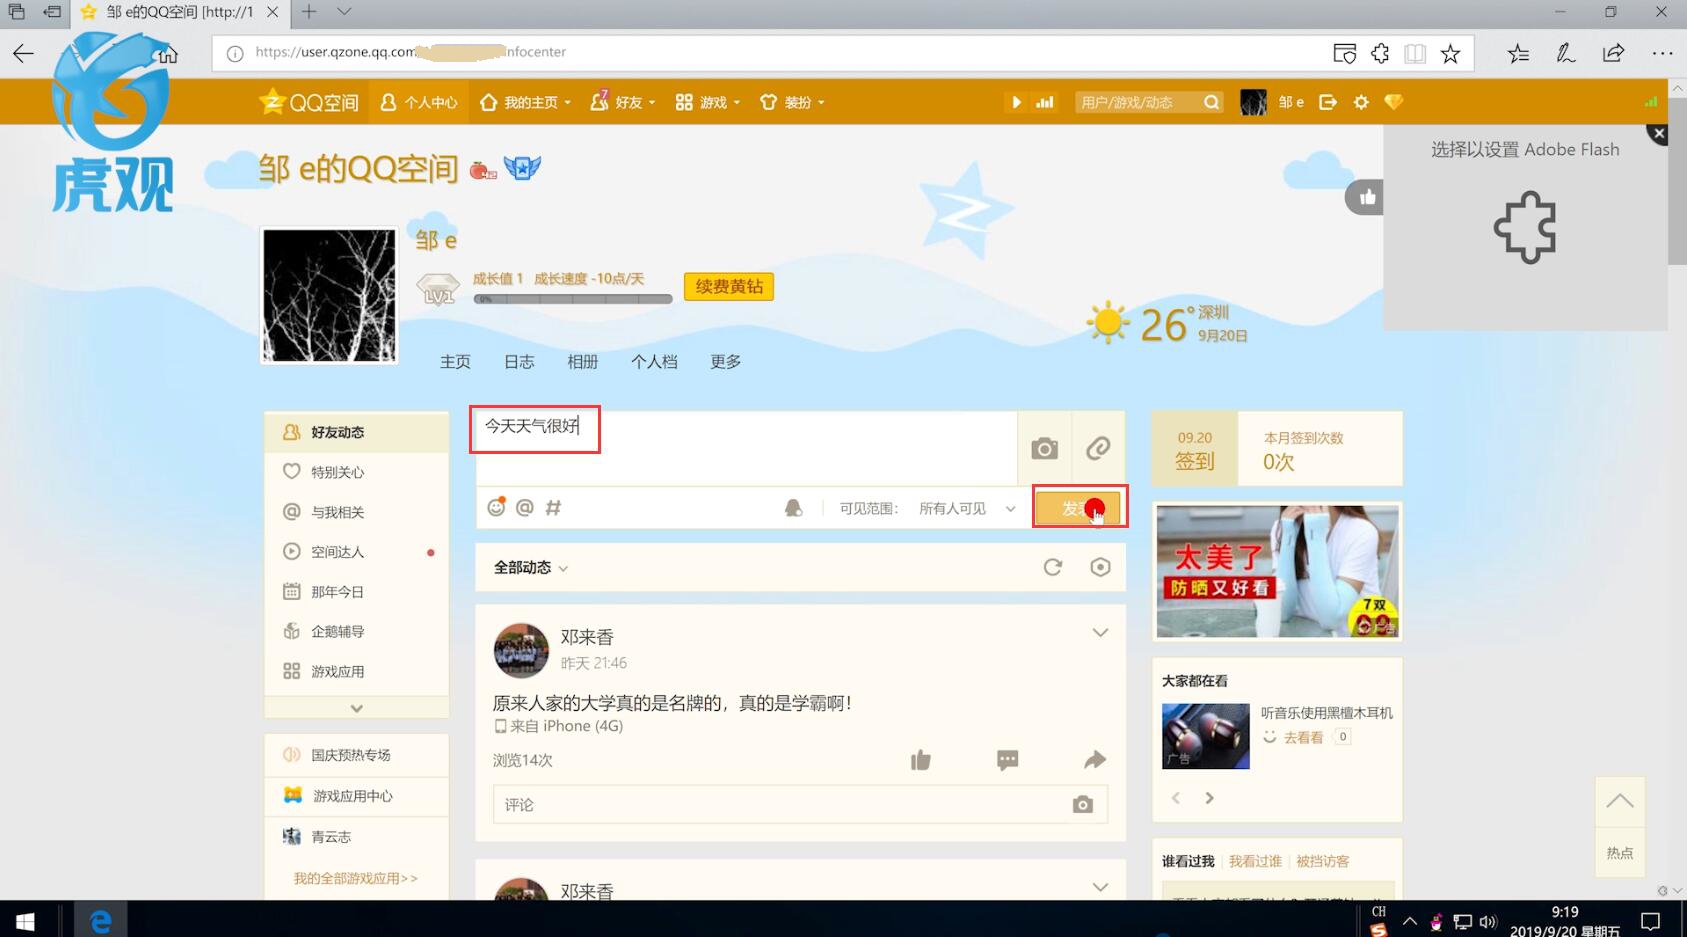
Task: Click the yellow diamond icon in top bar
Action: point(1393,102)
